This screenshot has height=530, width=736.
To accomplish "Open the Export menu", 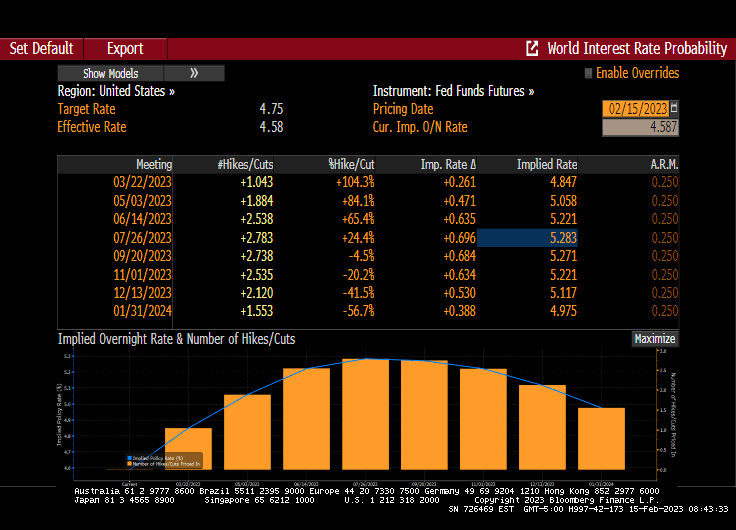I will [125, 48].
